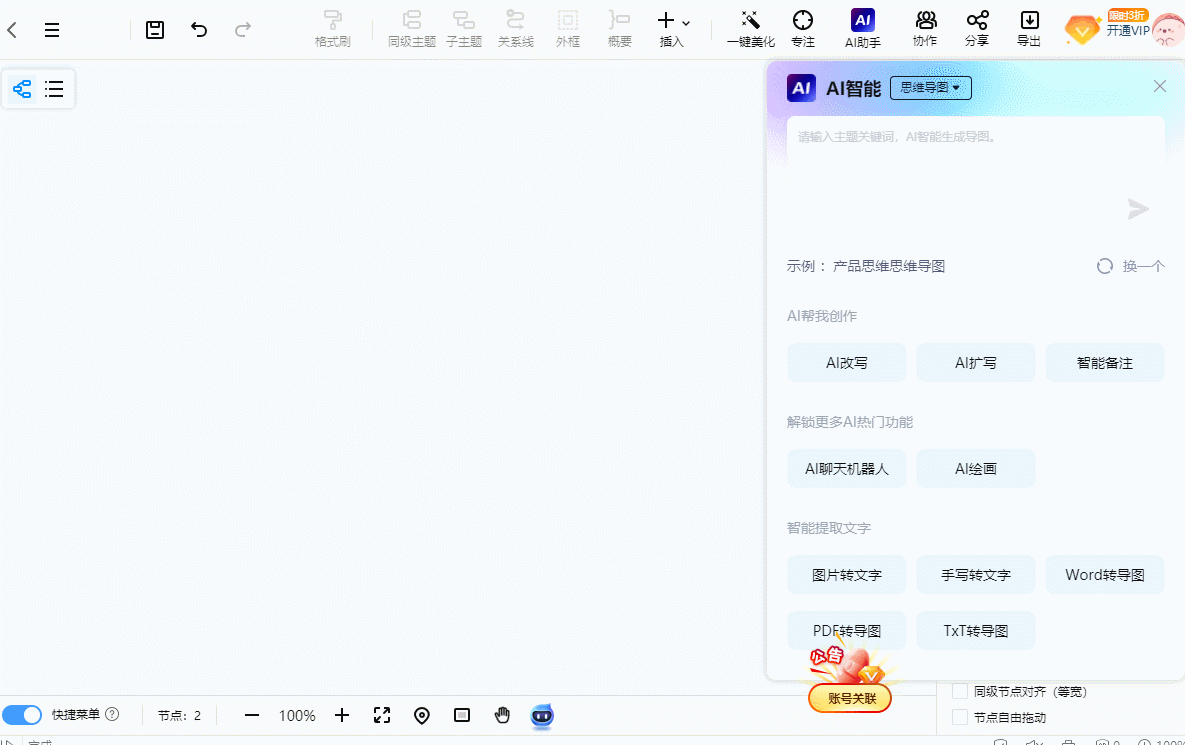This screenshot has height=745, width=1185.
Task: Switch to outline list view mode
Action: [x=54, y=89]
